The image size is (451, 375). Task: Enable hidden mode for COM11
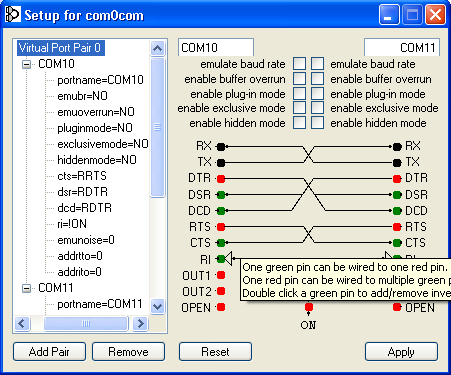coord(317,122)
